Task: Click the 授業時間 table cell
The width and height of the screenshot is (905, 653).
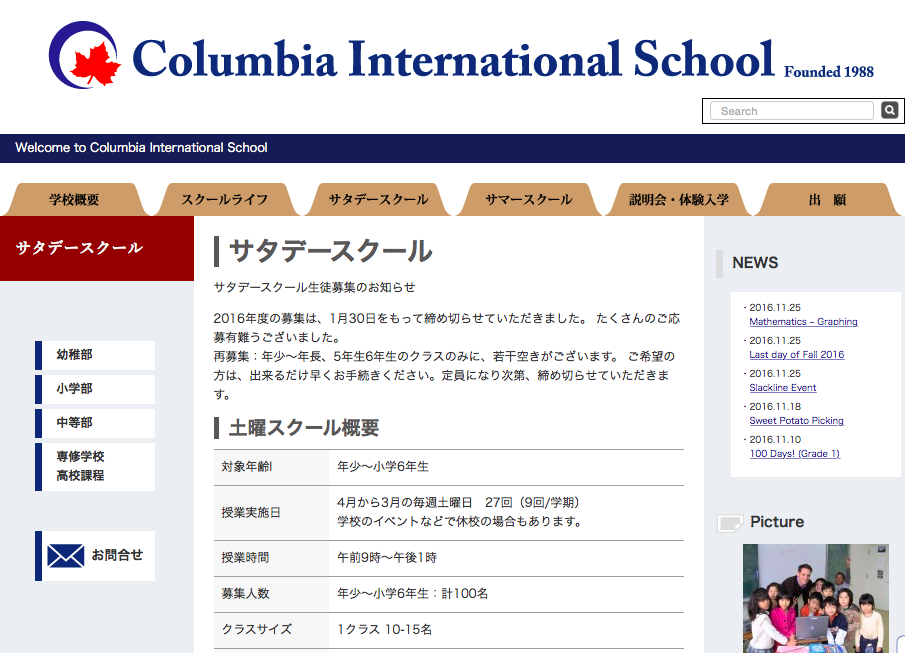Action: [271, 558]
